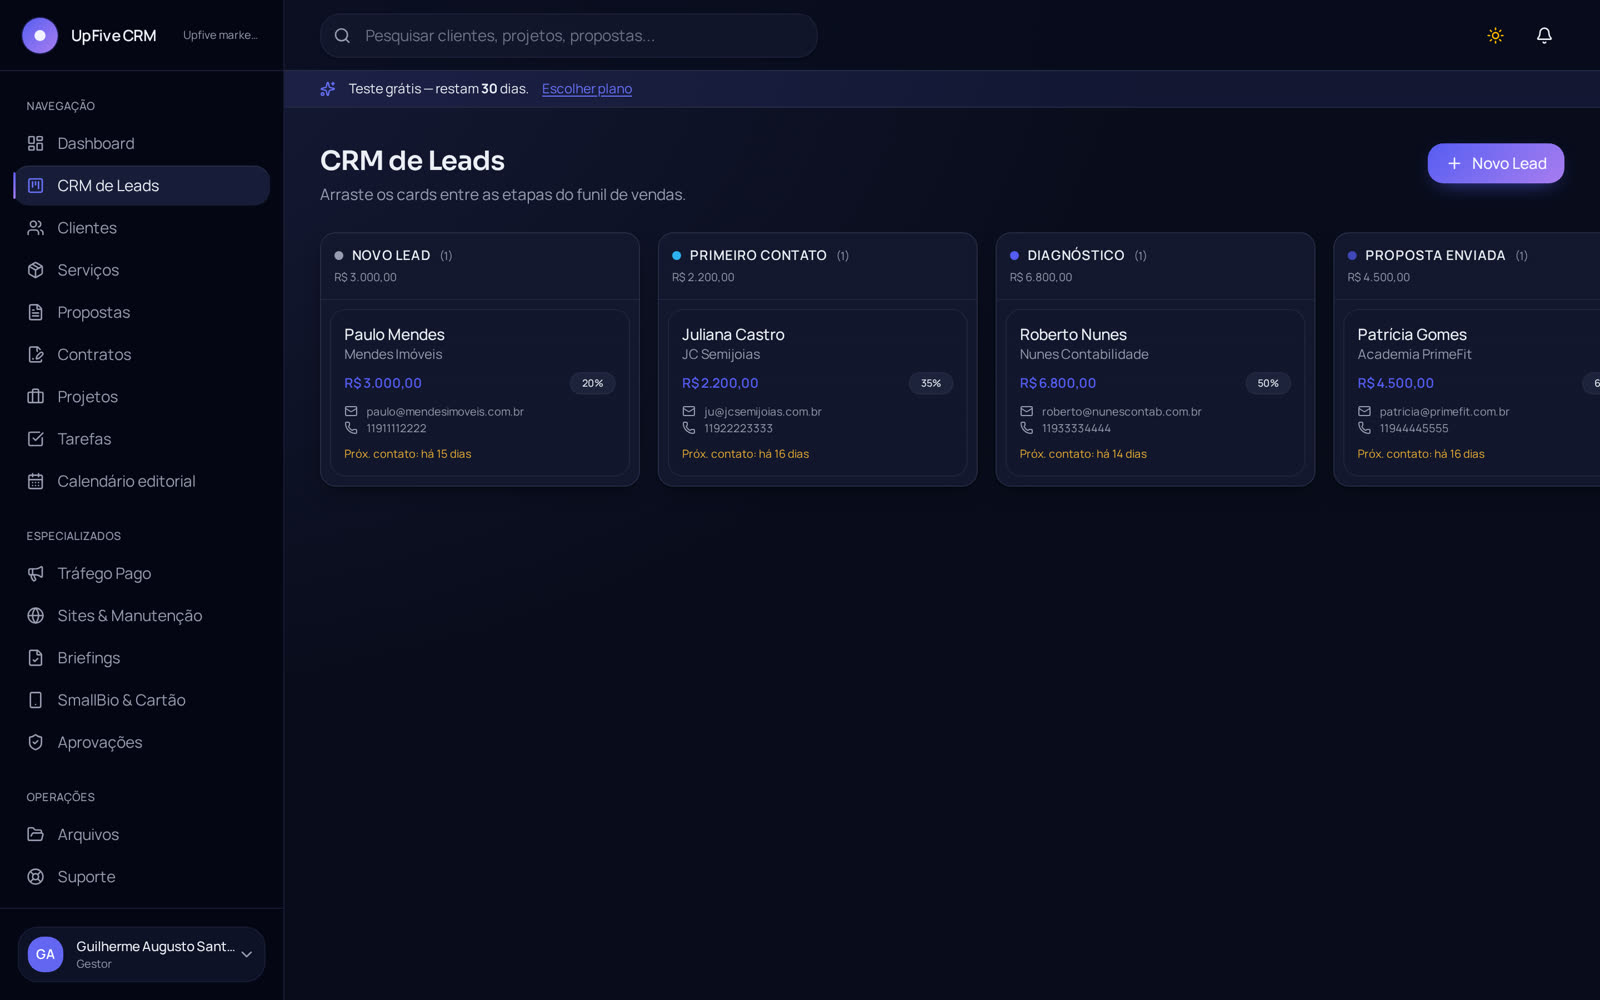
Task: Click the Tarefas checkbox icon
Action: (35, 439)
